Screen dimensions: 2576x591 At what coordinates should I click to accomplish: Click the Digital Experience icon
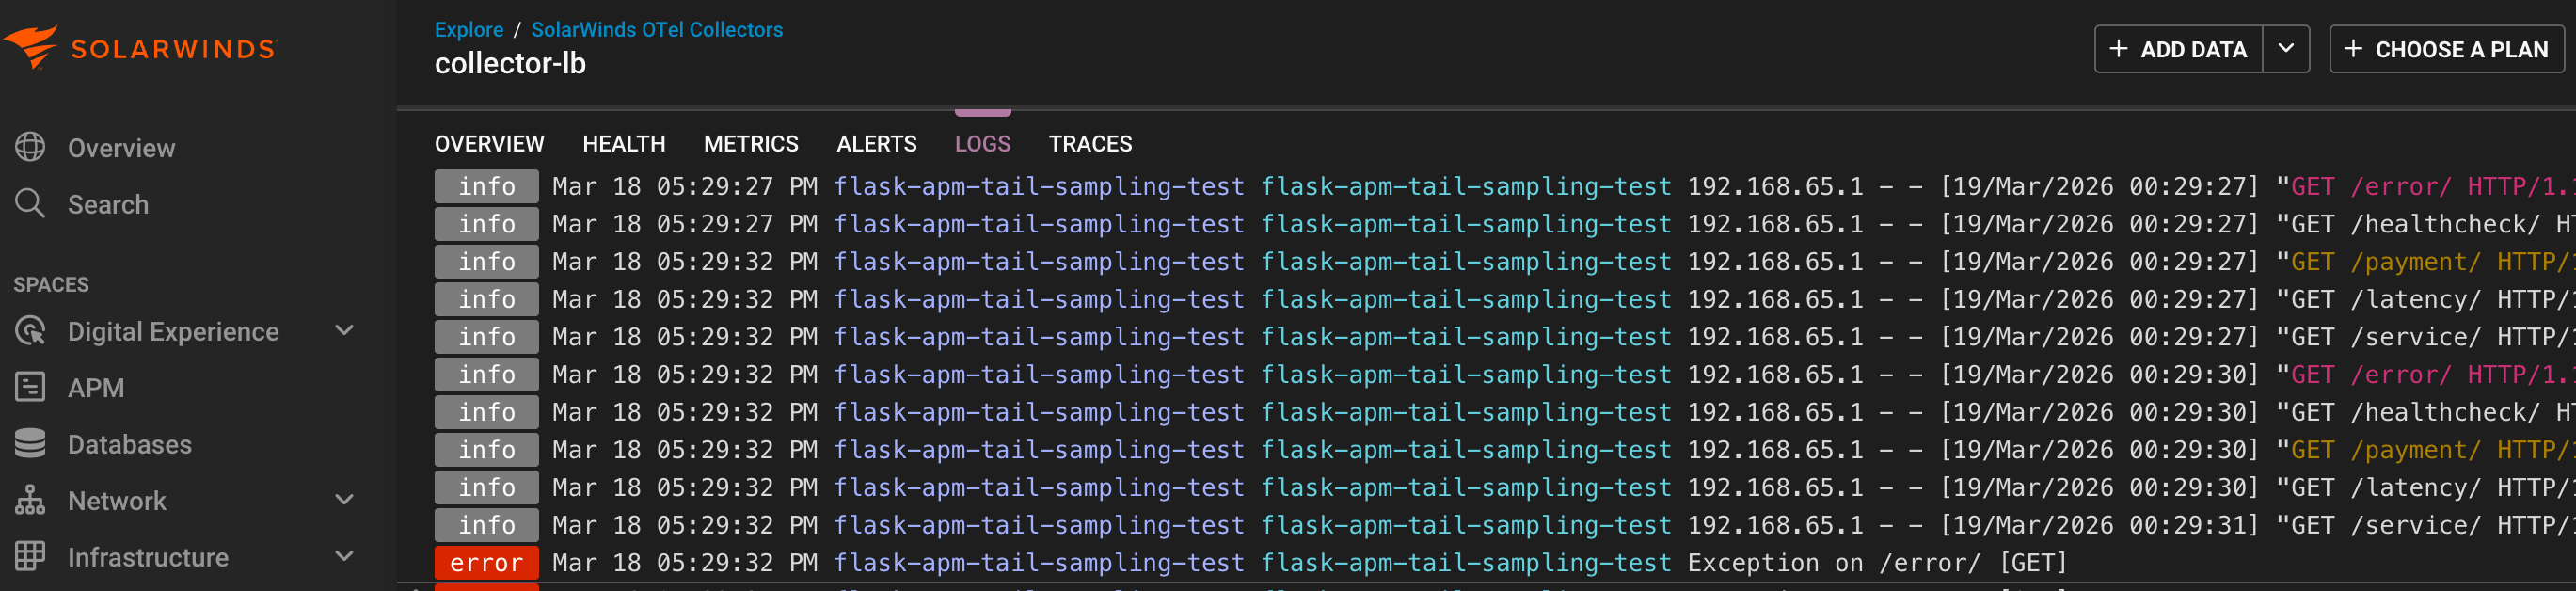coord(30,330)
